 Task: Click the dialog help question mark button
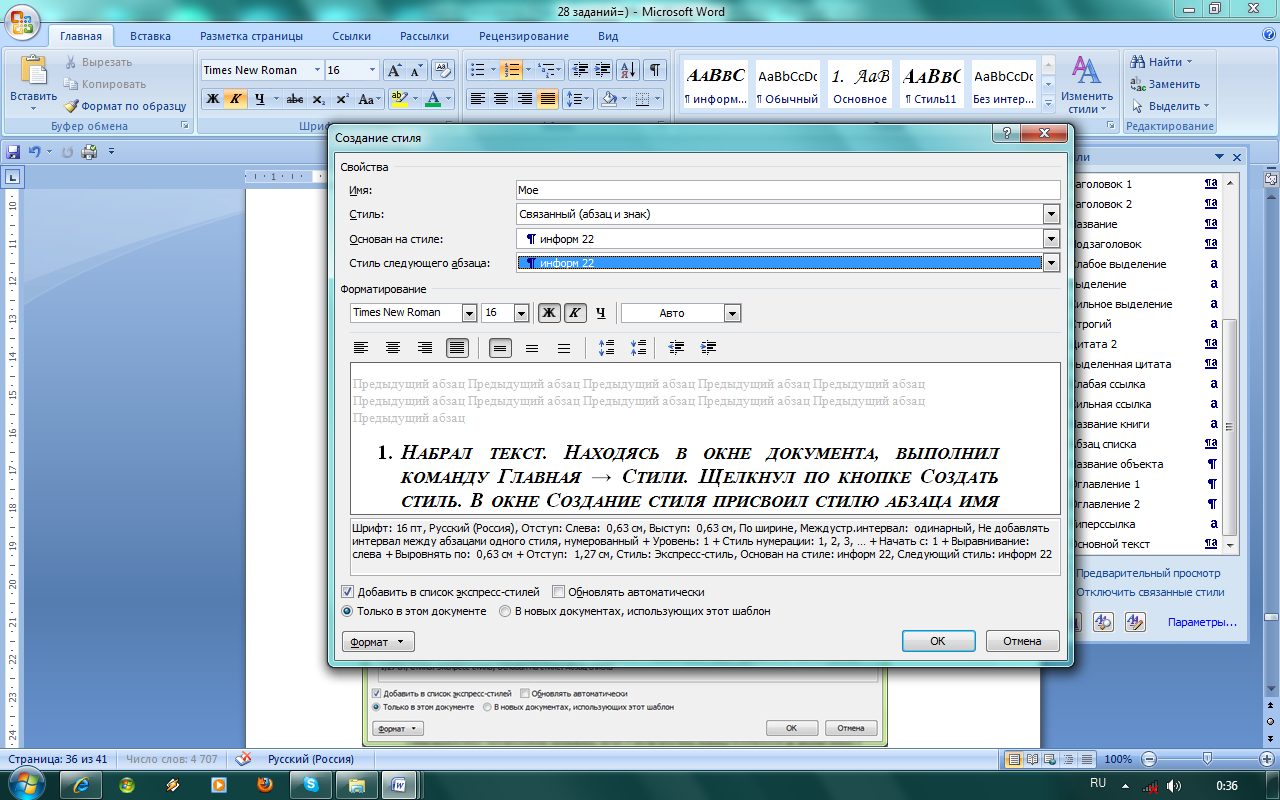(1006, 134)
